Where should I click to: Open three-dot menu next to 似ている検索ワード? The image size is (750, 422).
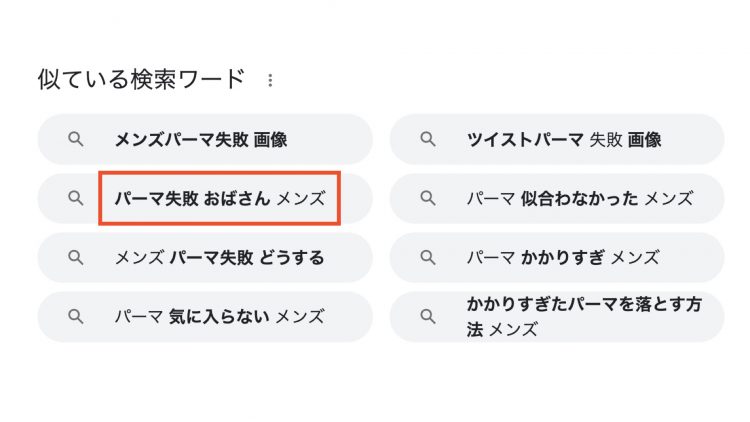270,80
